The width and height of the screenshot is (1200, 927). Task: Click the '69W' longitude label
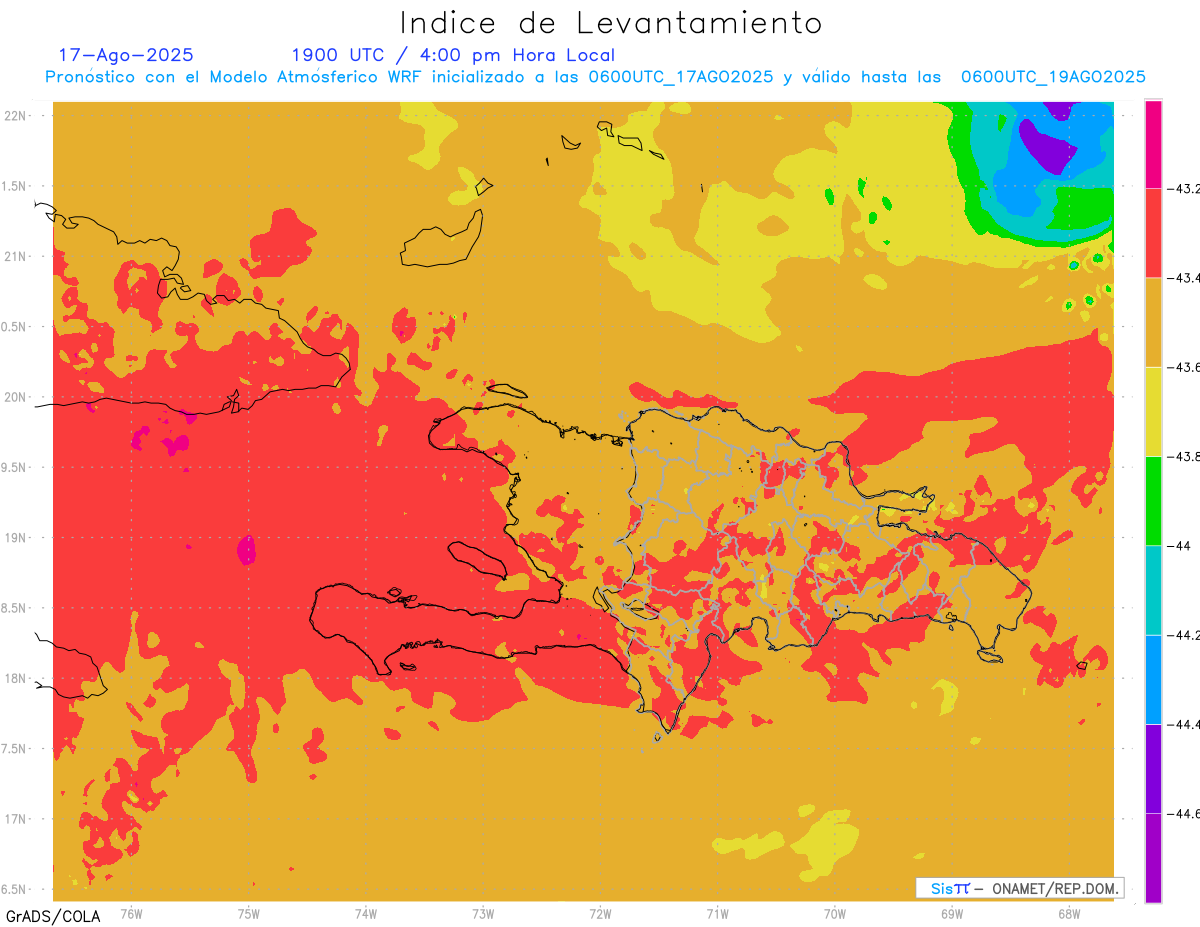[x=952, y=913]
